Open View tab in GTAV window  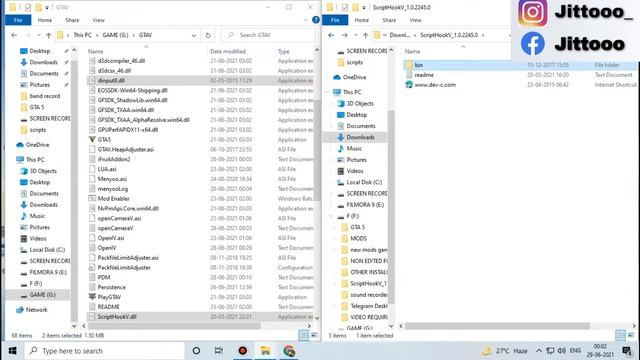point(98,20)
